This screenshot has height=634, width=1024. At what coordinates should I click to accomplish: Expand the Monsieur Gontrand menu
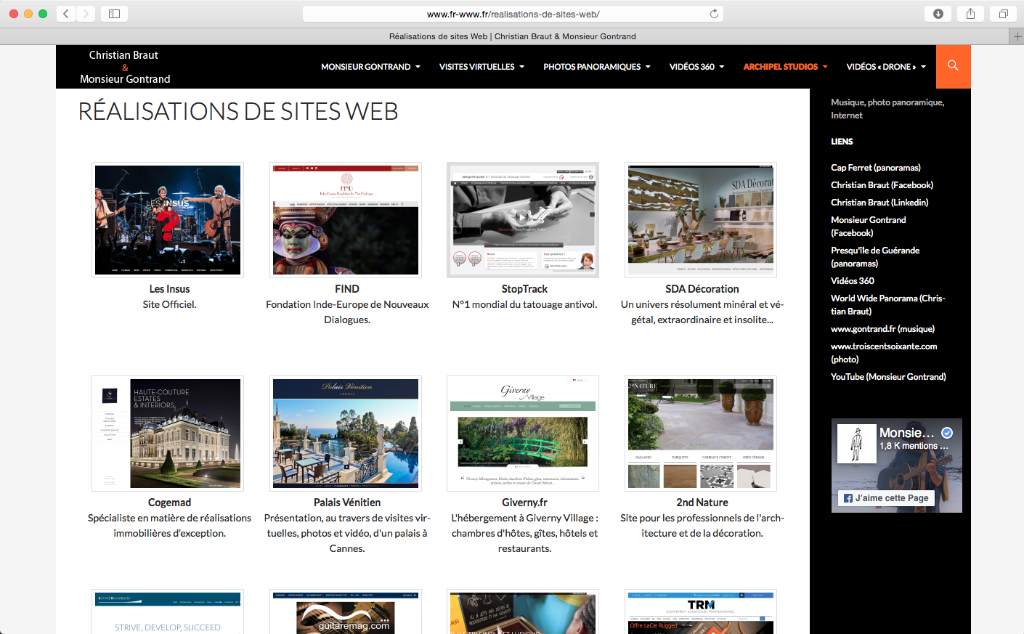370,67
